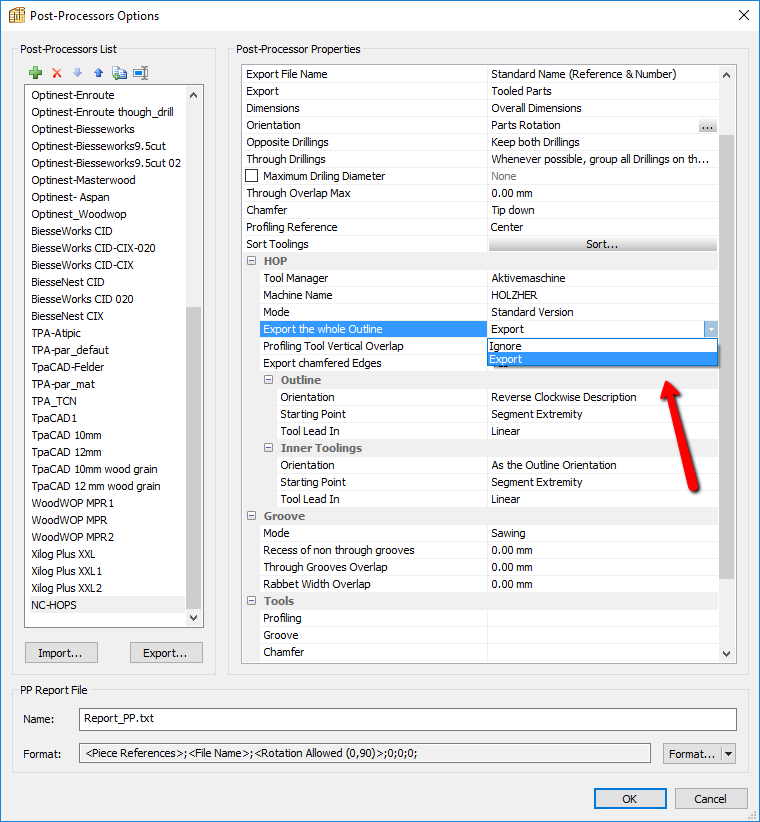Rename the selected post-processor icon
760x822 pixels.
coord(140,73)
